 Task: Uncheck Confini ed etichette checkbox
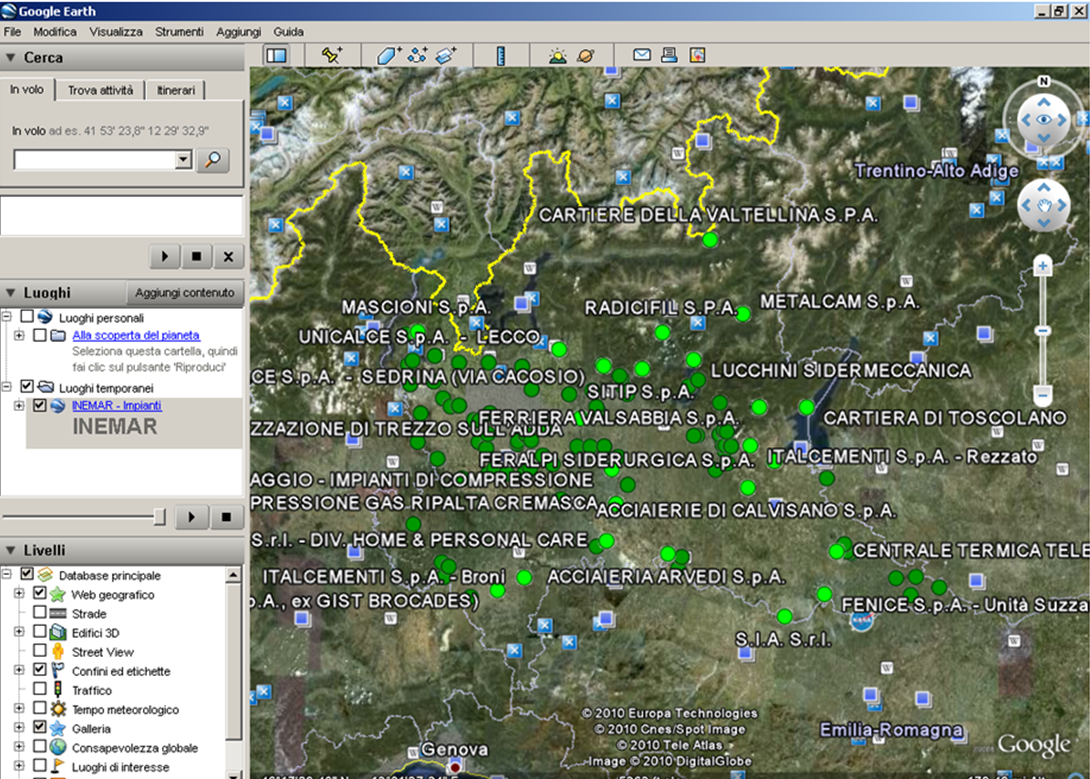(40, 670)
